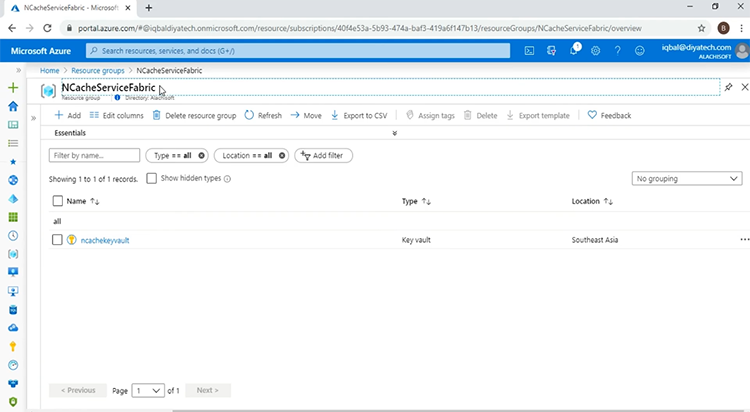This screenshot has height=412, width=750.
Task: Click in the Filter by name field
Action: (94, 156)
